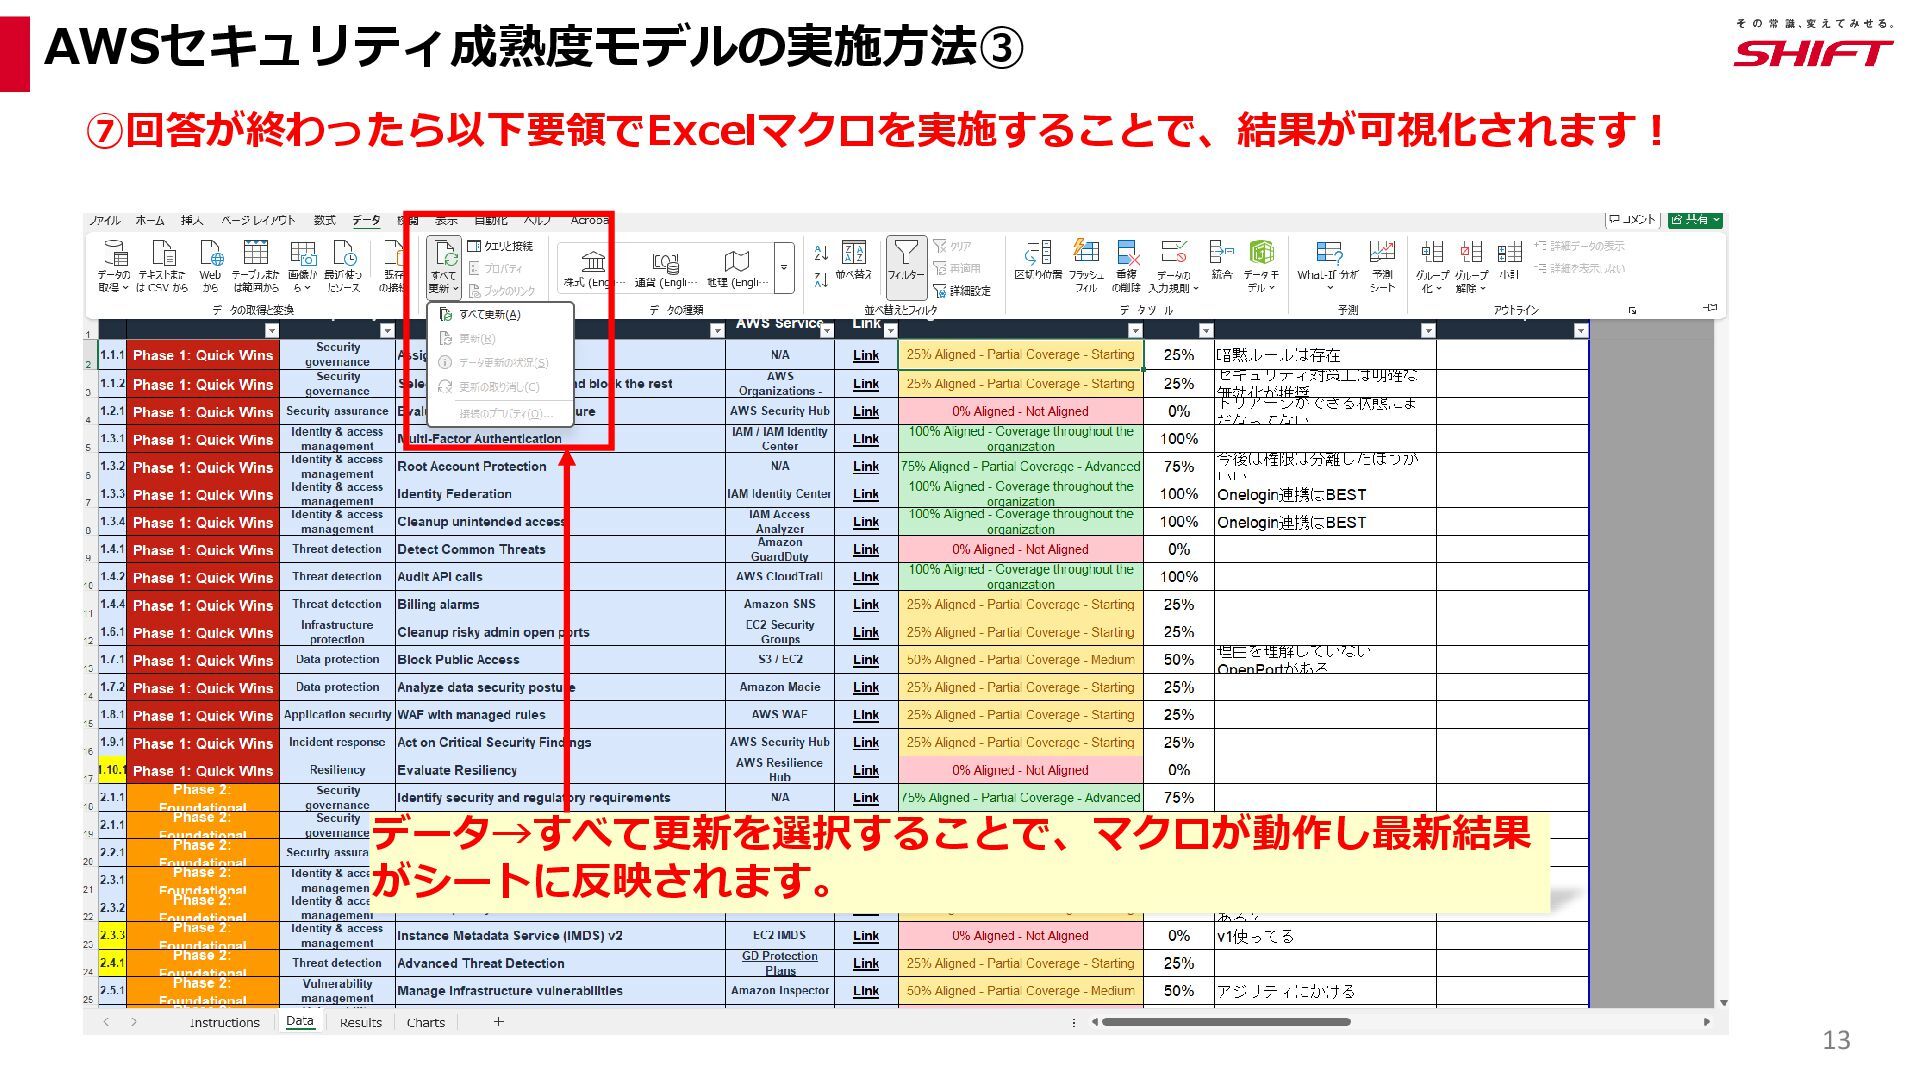Open the ファイル menu tab
Screen dimensions: 1920x1080
[104, 220]
